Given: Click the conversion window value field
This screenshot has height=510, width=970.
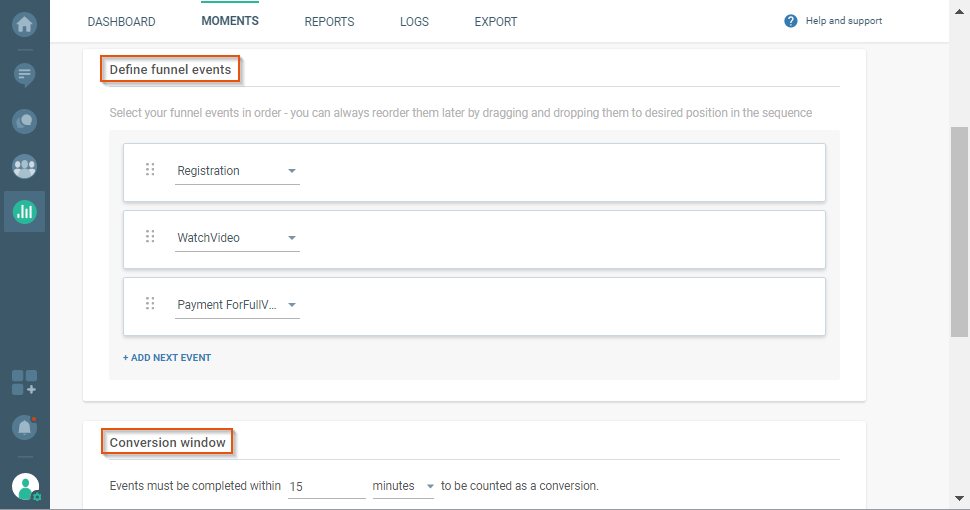Looking at the screenshot, I should click(x=325, y=486).
